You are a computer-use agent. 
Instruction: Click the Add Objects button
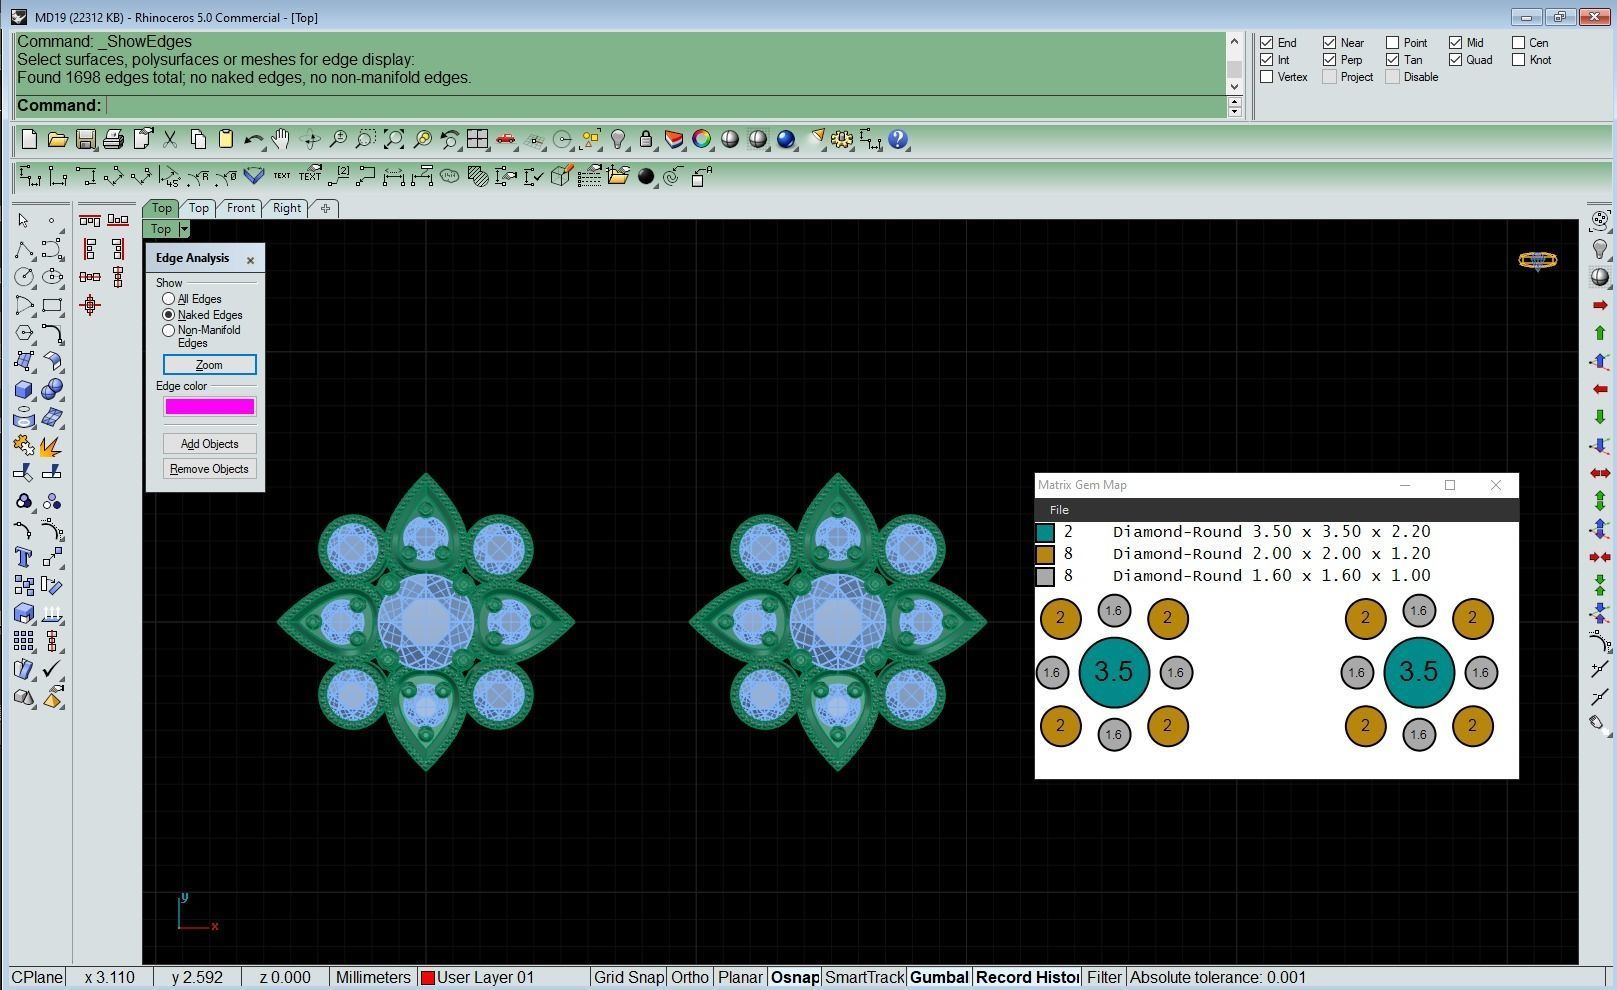click(x=209, y=444)
